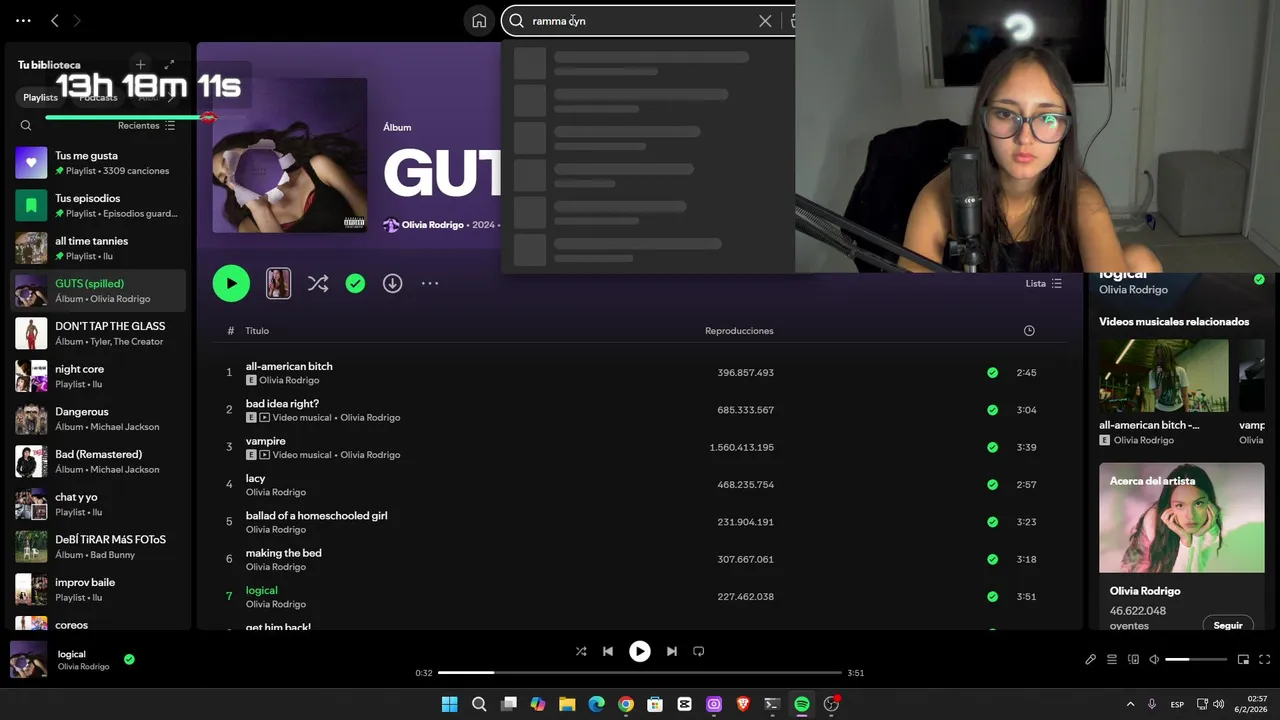
Task: Open the play queue icon
Action: point(1112,659)
